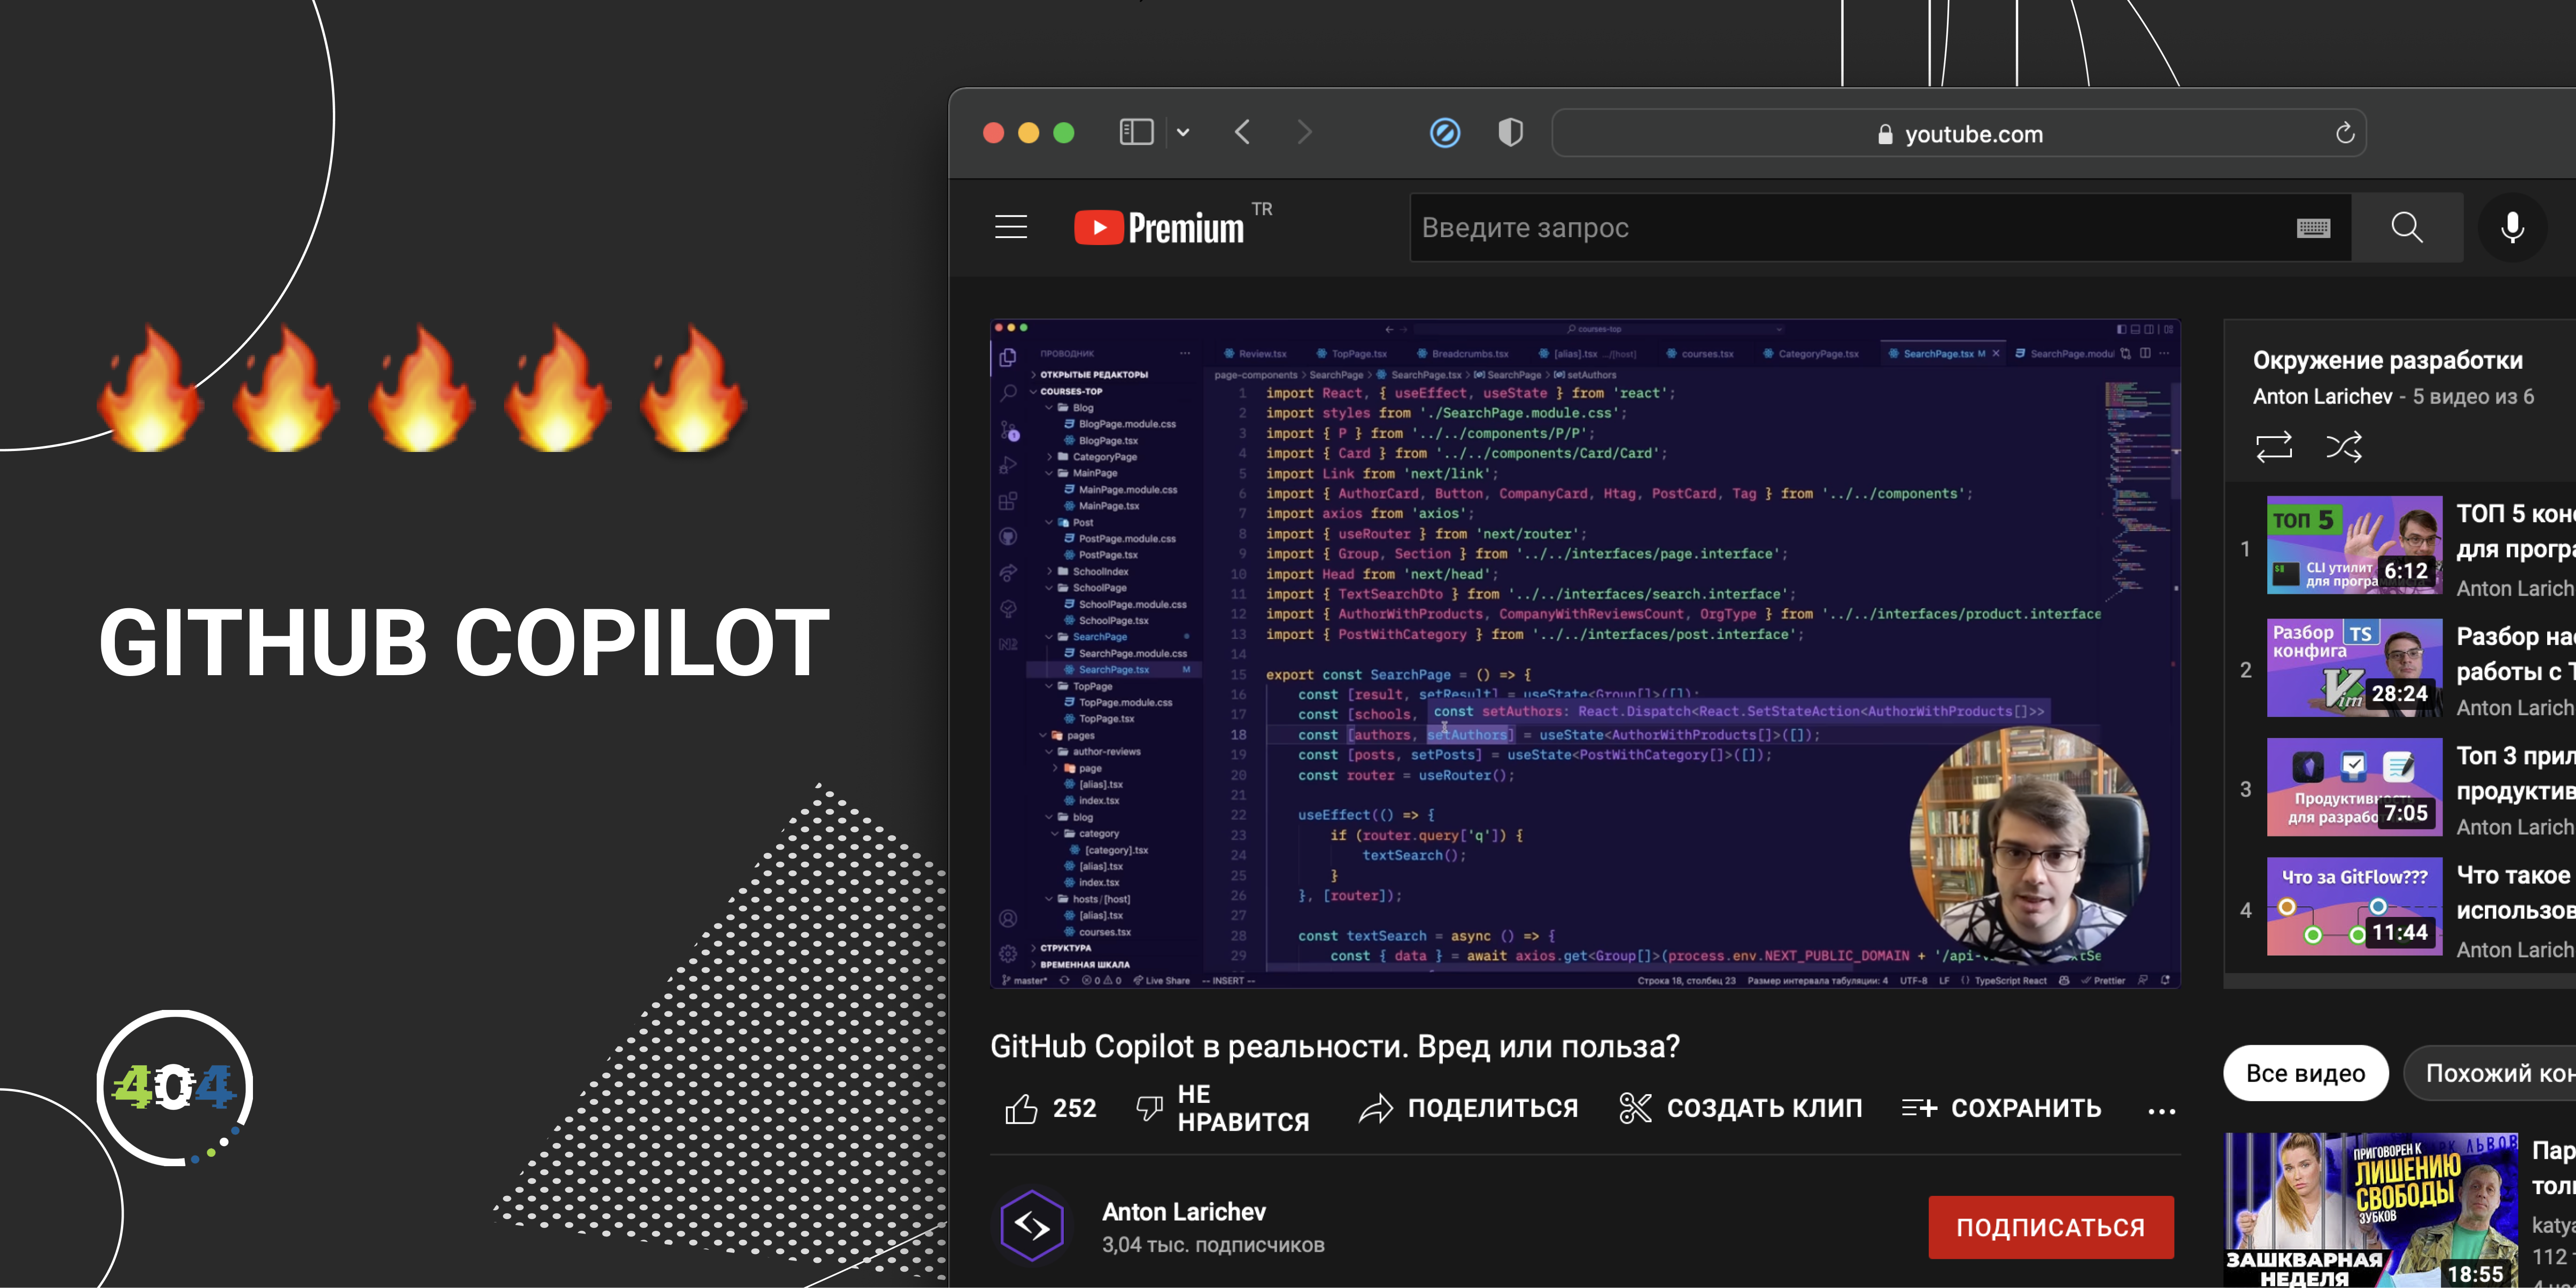Click master branch in VS Code status bar

point(1025,981)
